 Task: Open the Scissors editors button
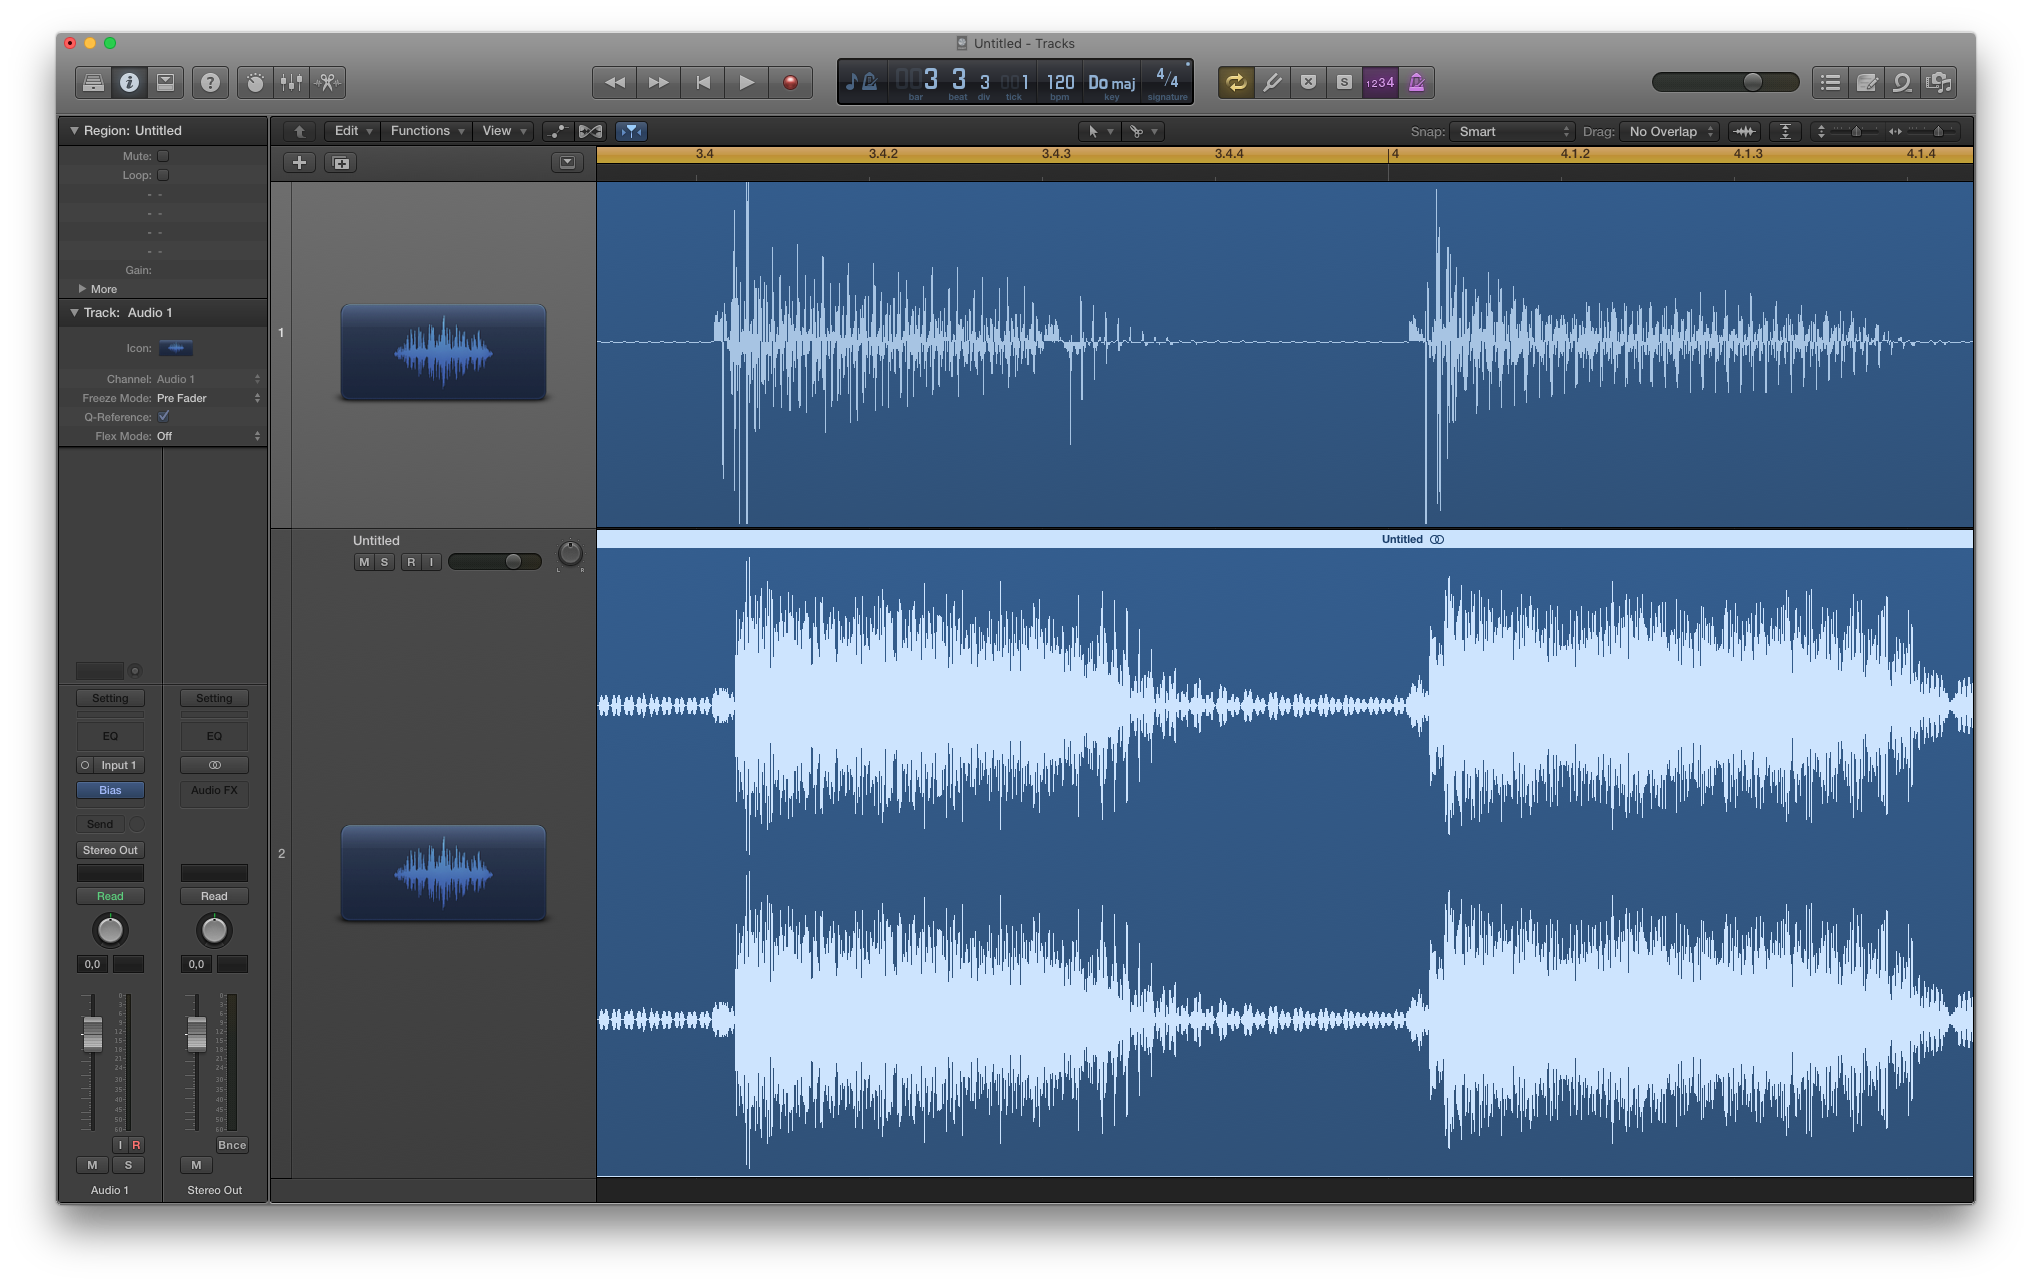(328, 83)
